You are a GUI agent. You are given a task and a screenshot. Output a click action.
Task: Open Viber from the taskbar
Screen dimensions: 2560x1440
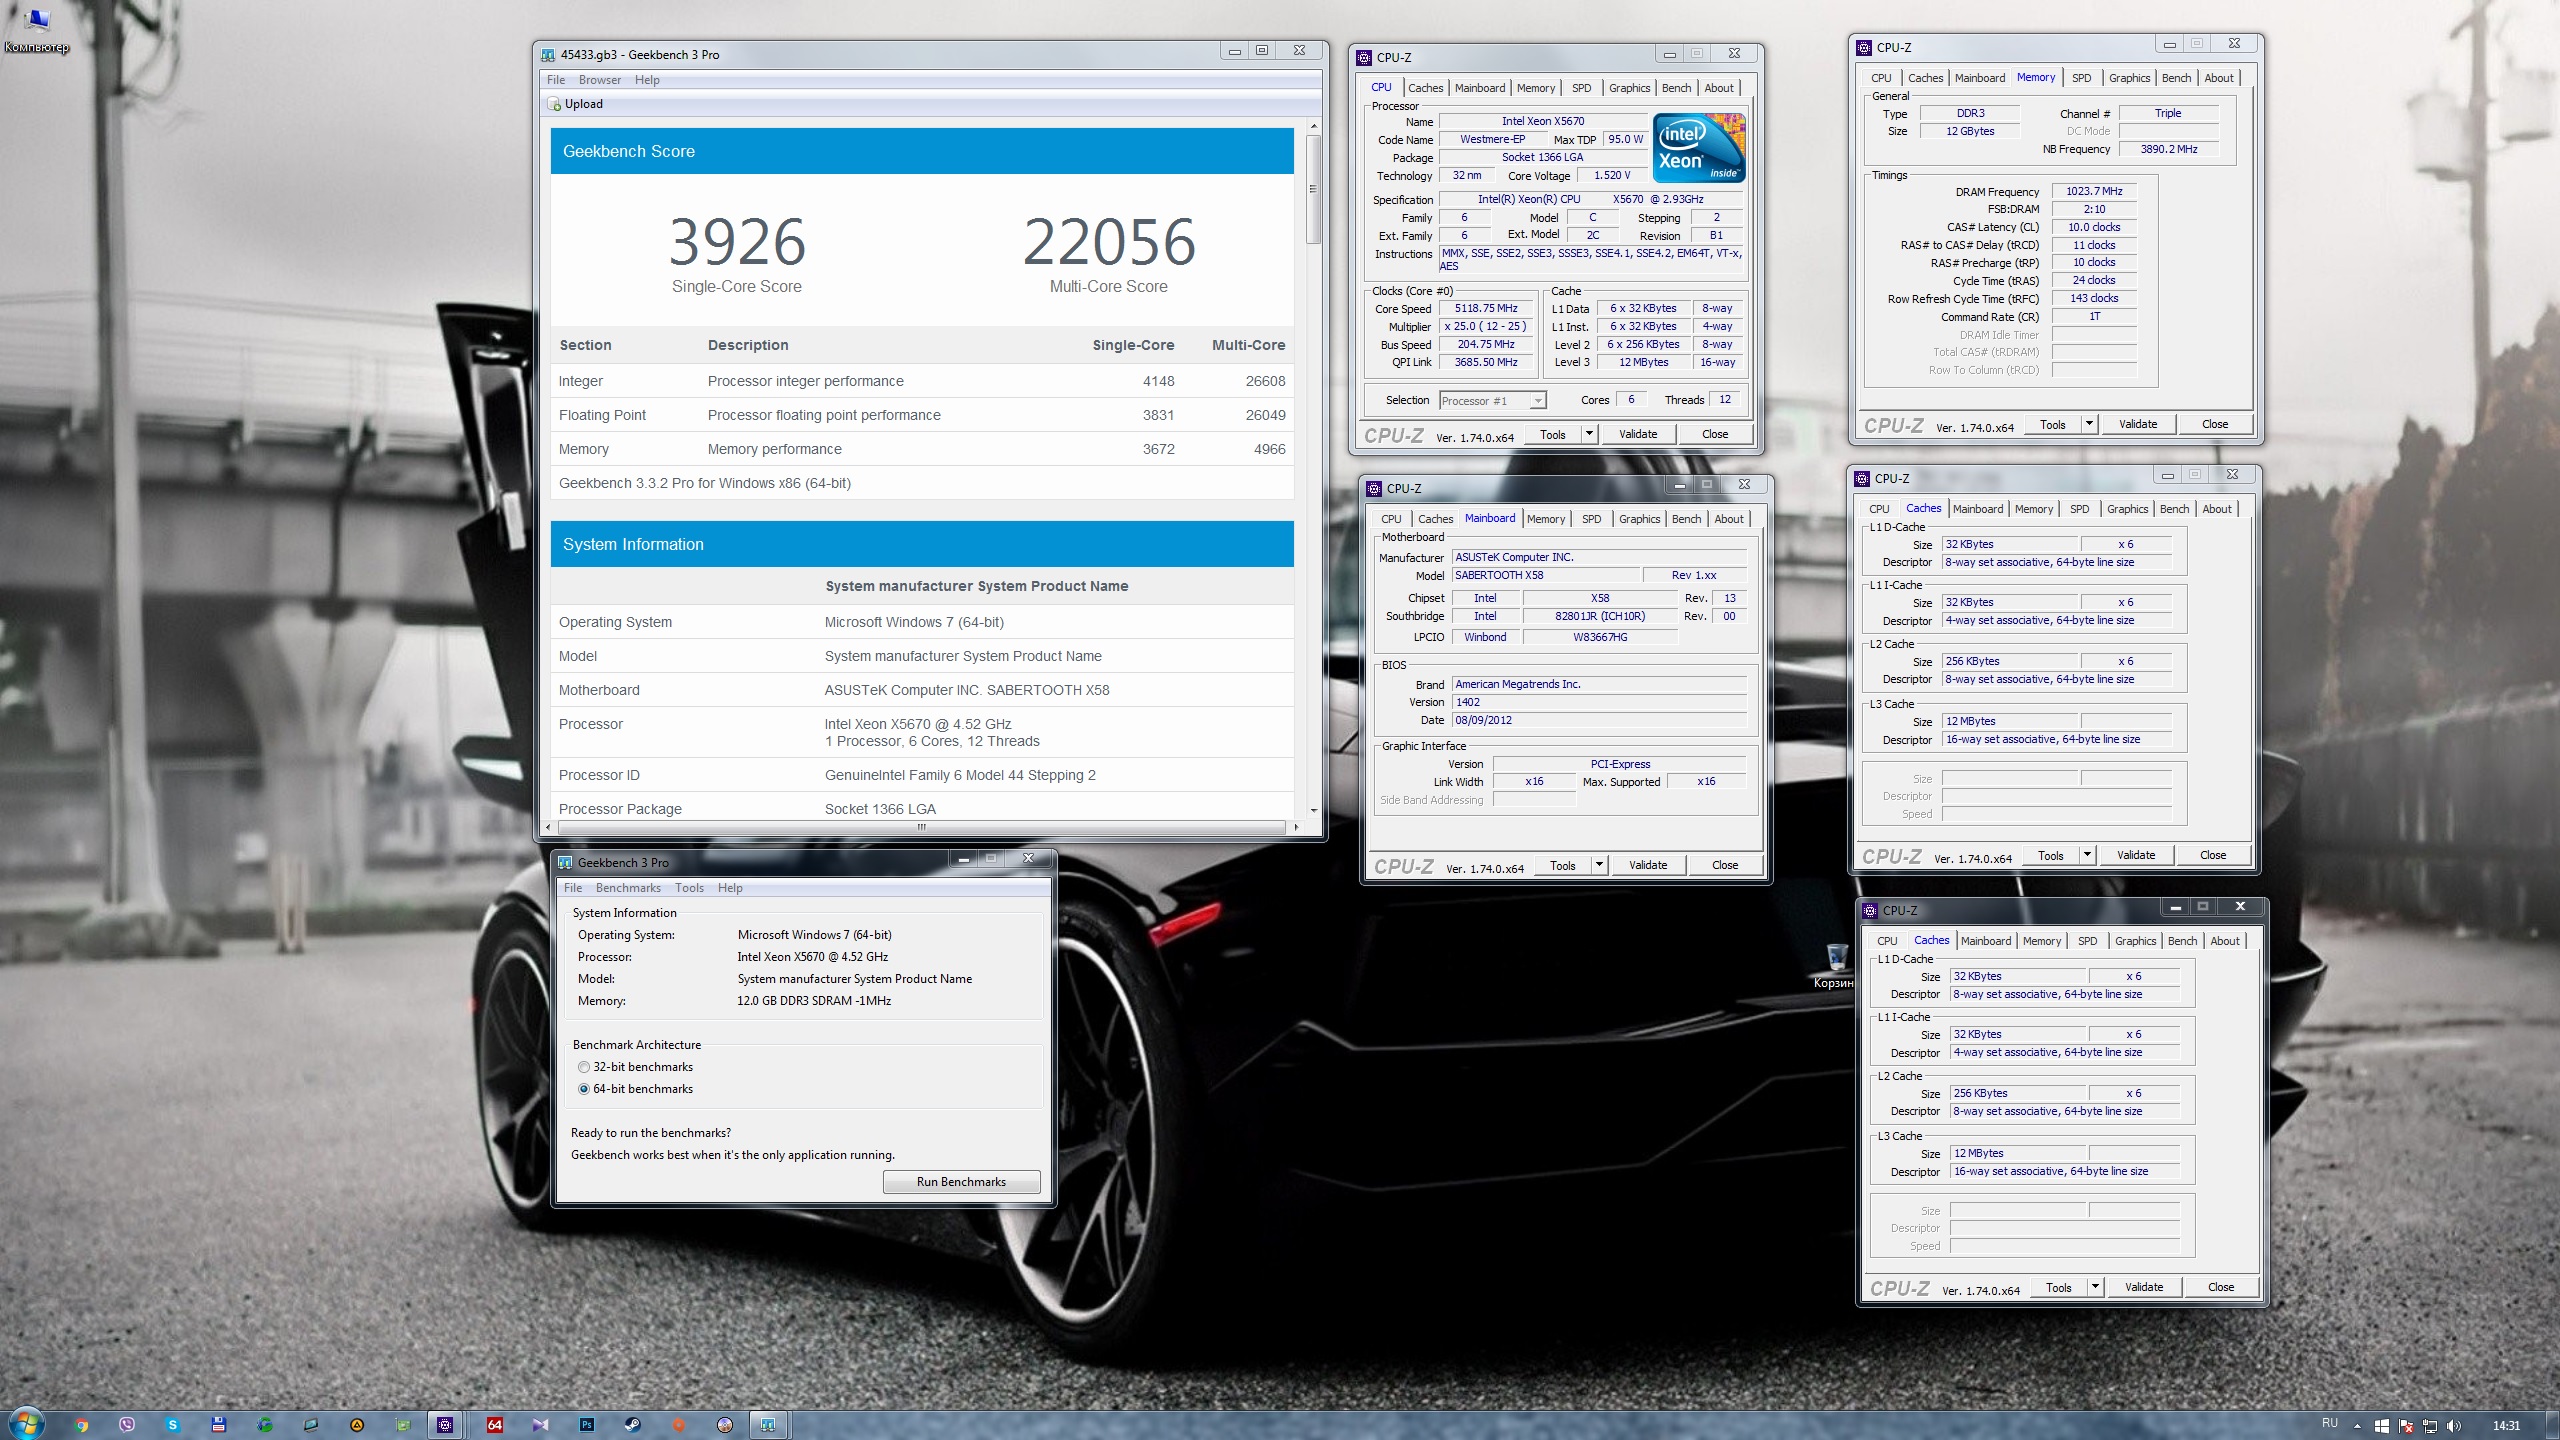127,1425
